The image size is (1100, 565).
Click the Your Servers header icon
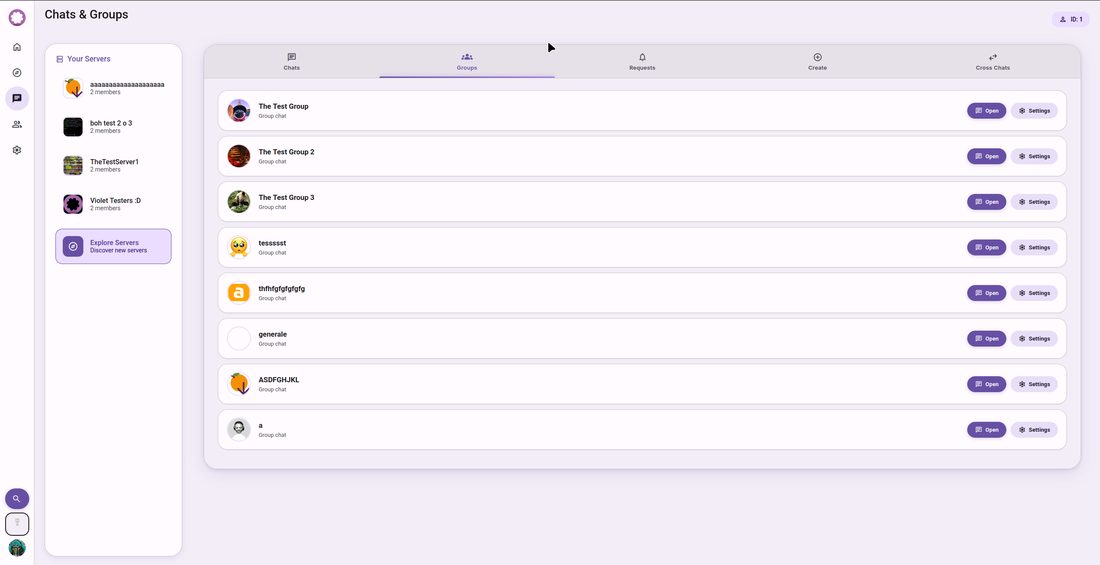pos(60,59)
